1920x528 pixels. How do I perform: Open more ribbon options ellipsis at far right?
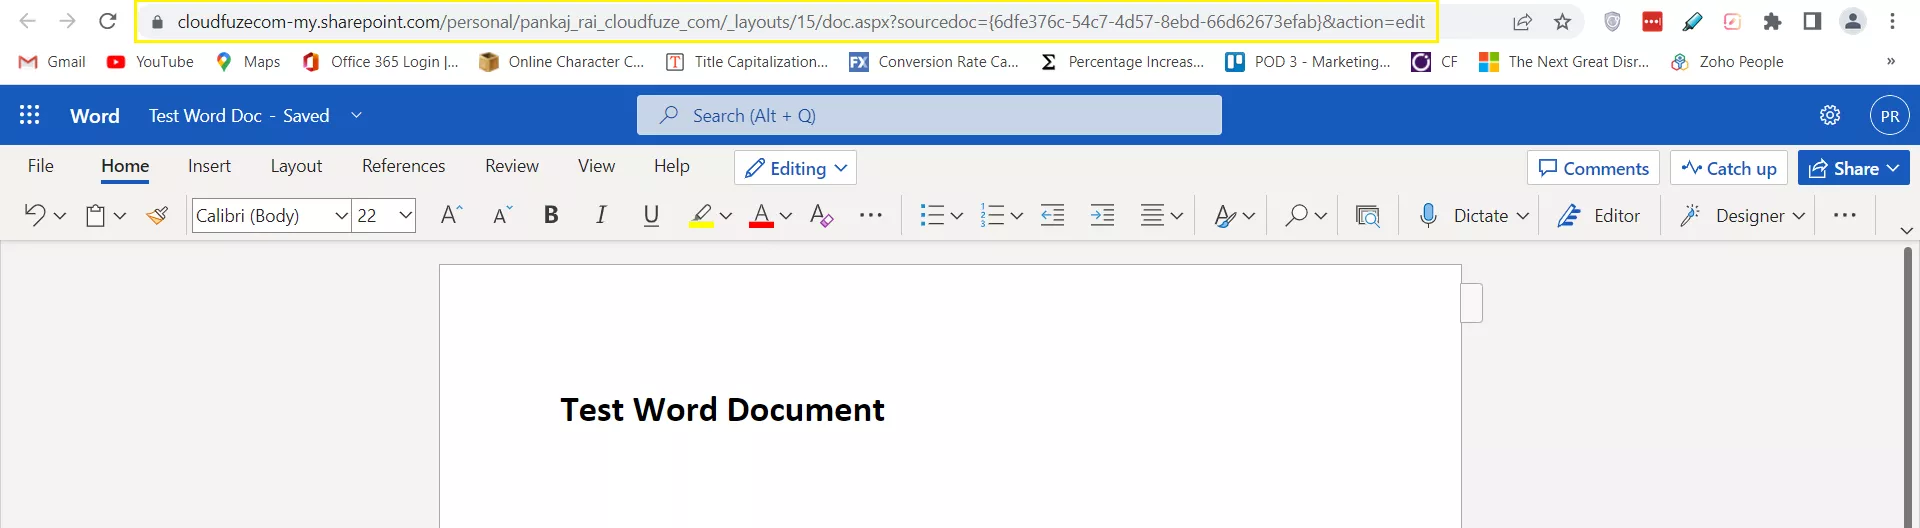[1845, 215]
